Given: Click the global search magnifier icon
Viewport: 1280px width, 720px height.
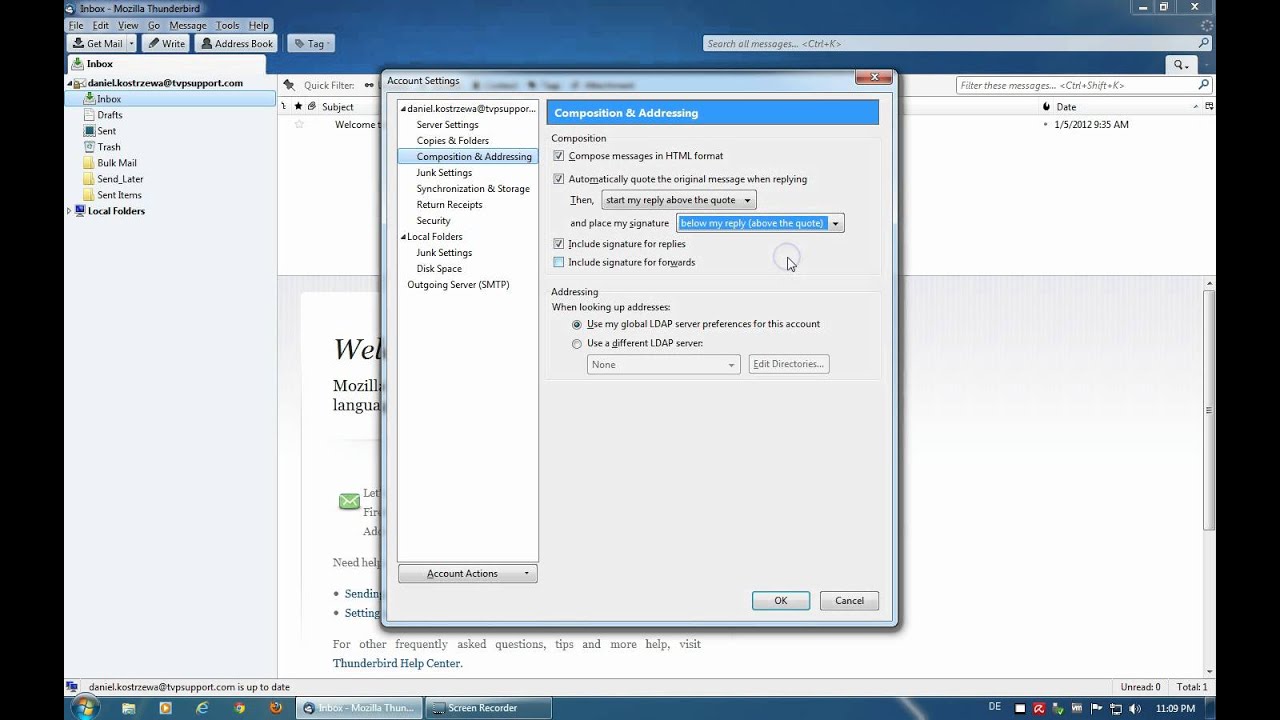Looking at the screenshot, I should (x=1204, y=43).
